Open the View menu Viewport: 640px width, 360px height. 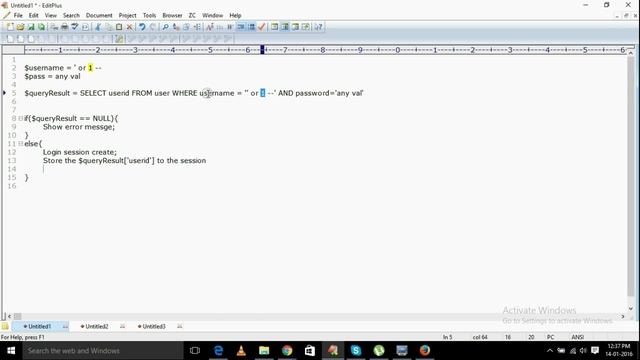pyautogui.click(x=51, y=15)
